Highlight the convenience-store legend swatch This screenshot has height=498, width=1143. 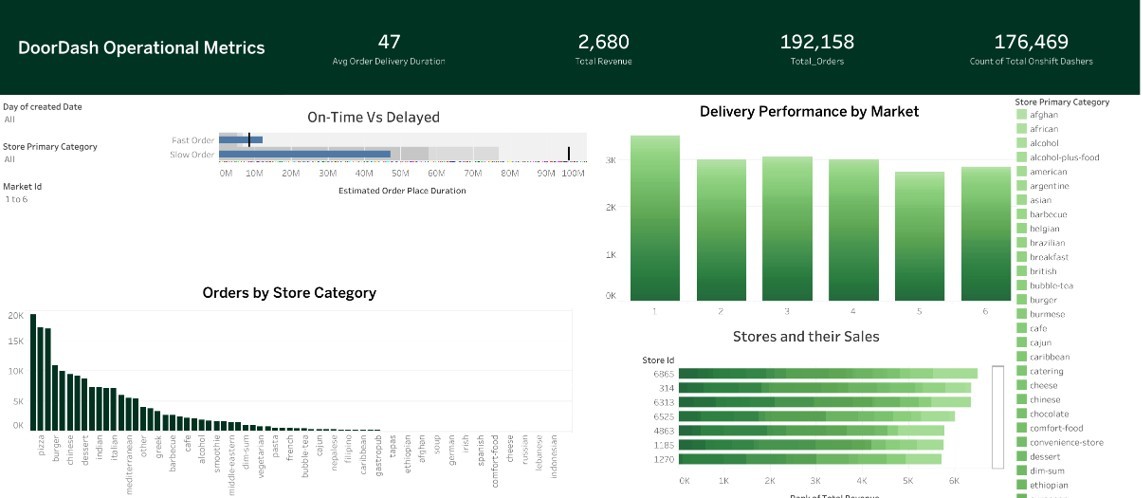pos(1021,443)
